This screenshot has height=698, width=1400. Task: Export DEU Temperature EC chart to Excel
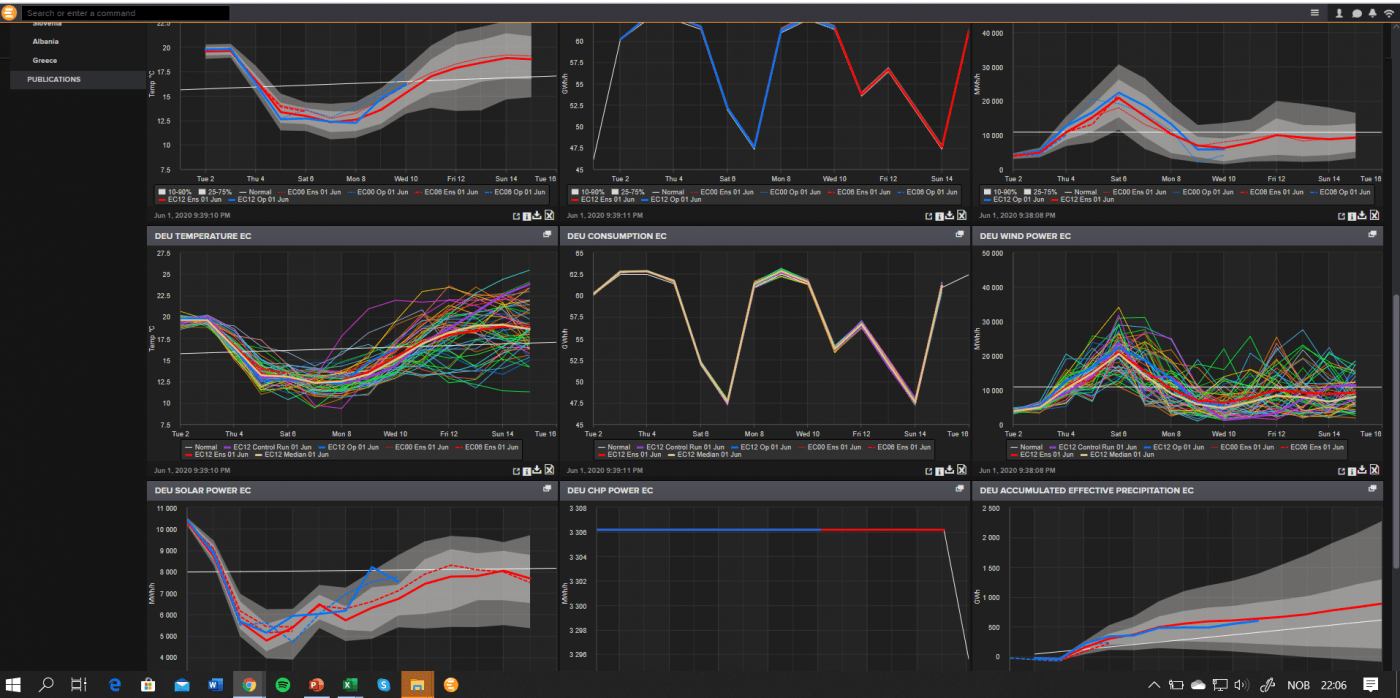pyautogui.click(x=549, y=468)
